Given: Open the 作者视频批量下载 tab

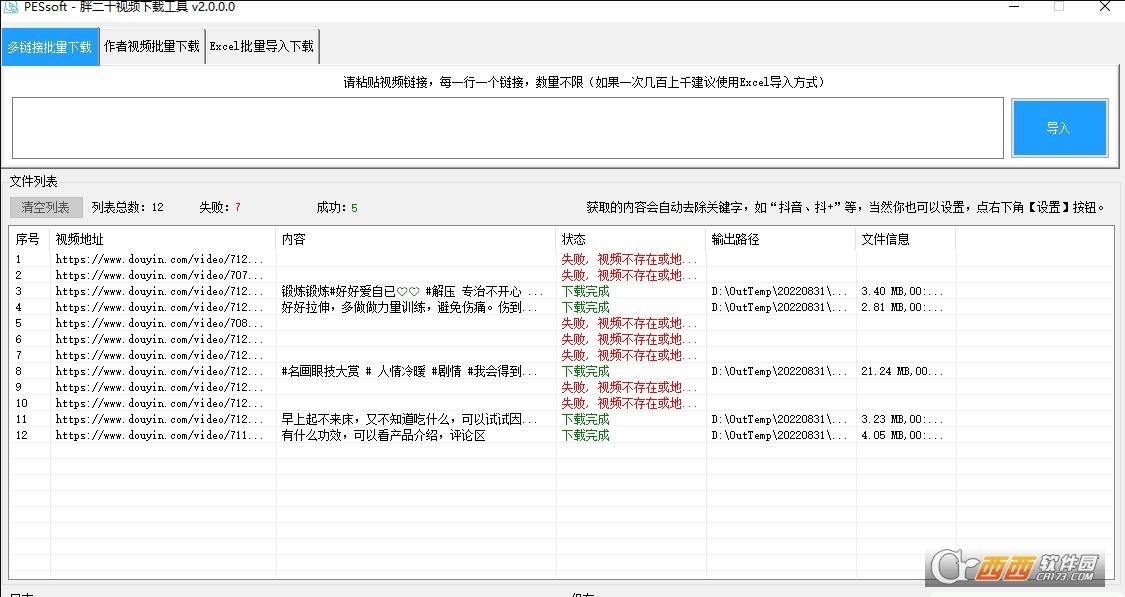Looking at the screenshot, I should (152, 47).
